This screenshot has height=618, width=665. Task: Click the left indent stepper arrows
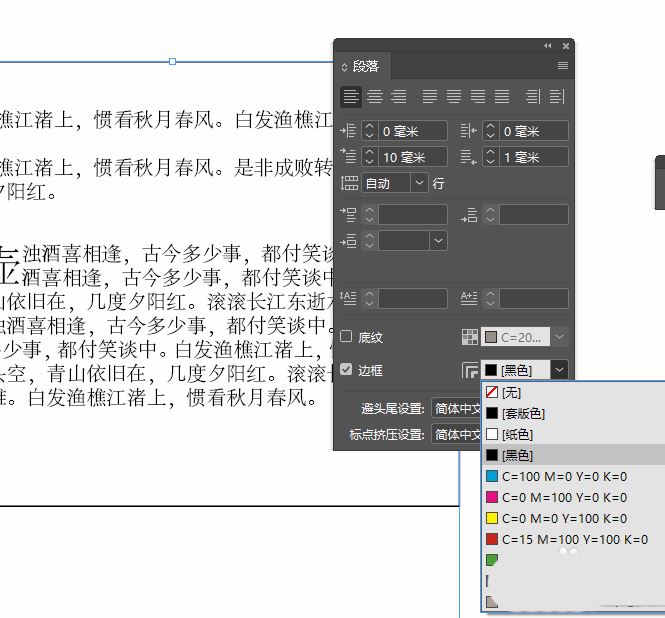(369, 131)
